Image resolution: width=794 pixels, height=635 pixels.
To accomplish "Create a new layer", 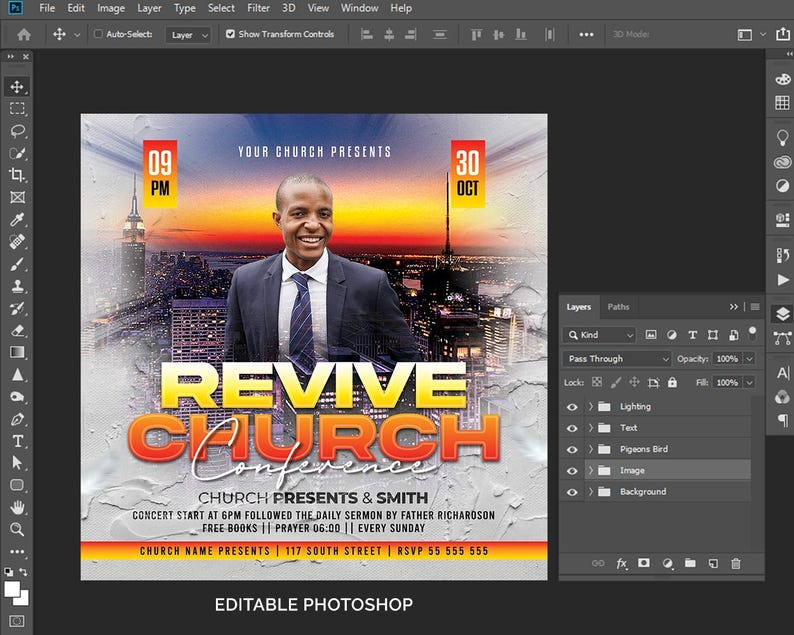I will tap(713, 563).
